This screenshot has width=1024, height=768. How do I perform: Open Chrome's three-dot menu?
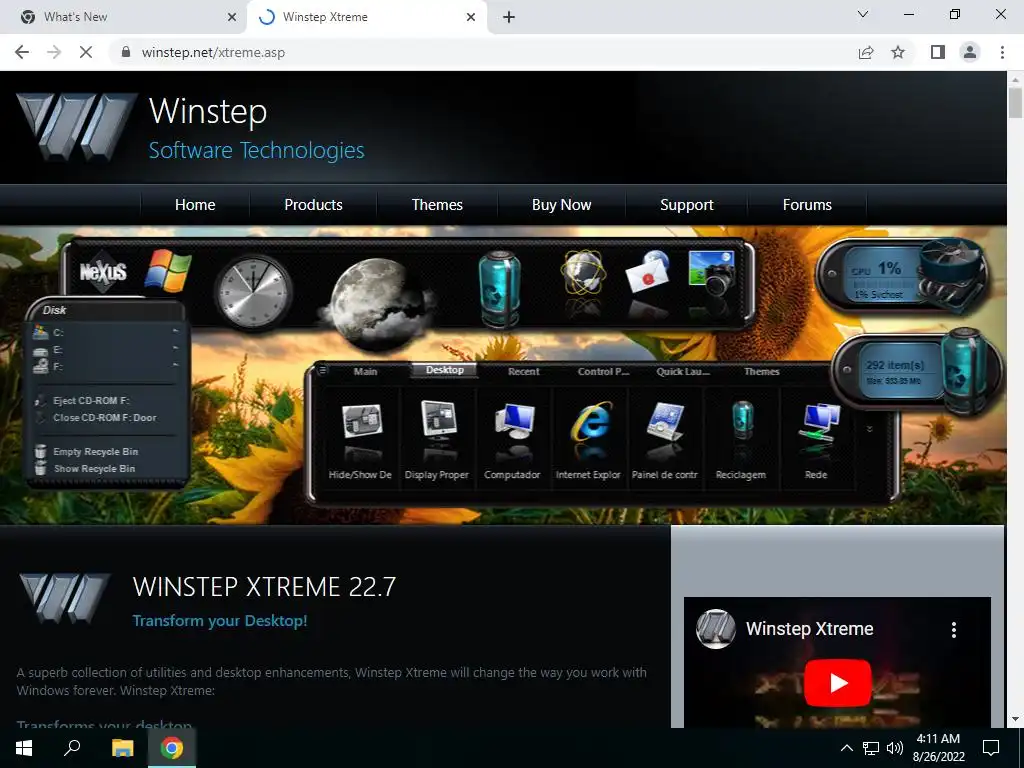pyautogui.click(x=1002, y=52)
